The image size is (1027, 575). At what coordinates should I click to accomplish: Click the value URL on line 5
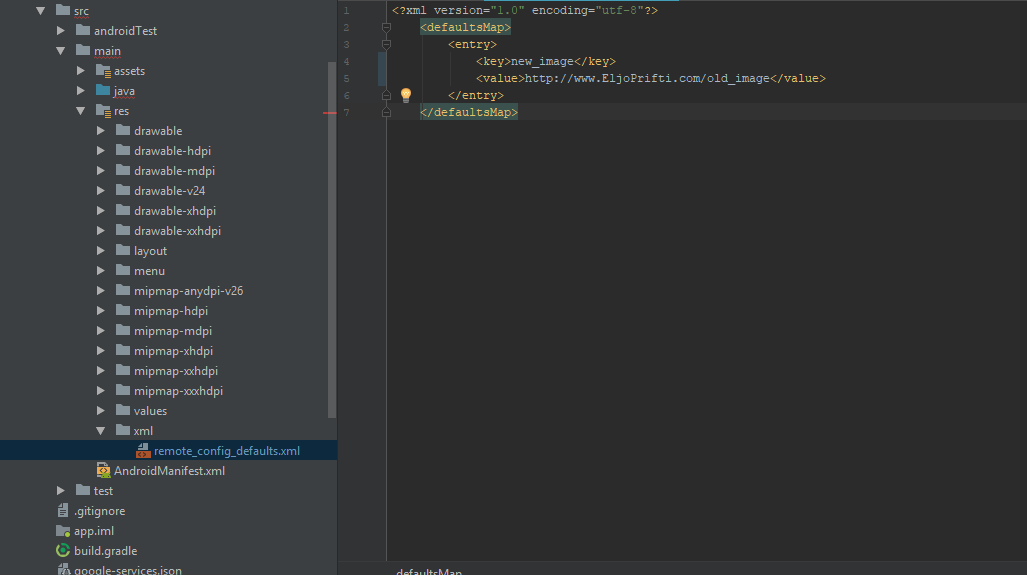[x=647, y=79]
